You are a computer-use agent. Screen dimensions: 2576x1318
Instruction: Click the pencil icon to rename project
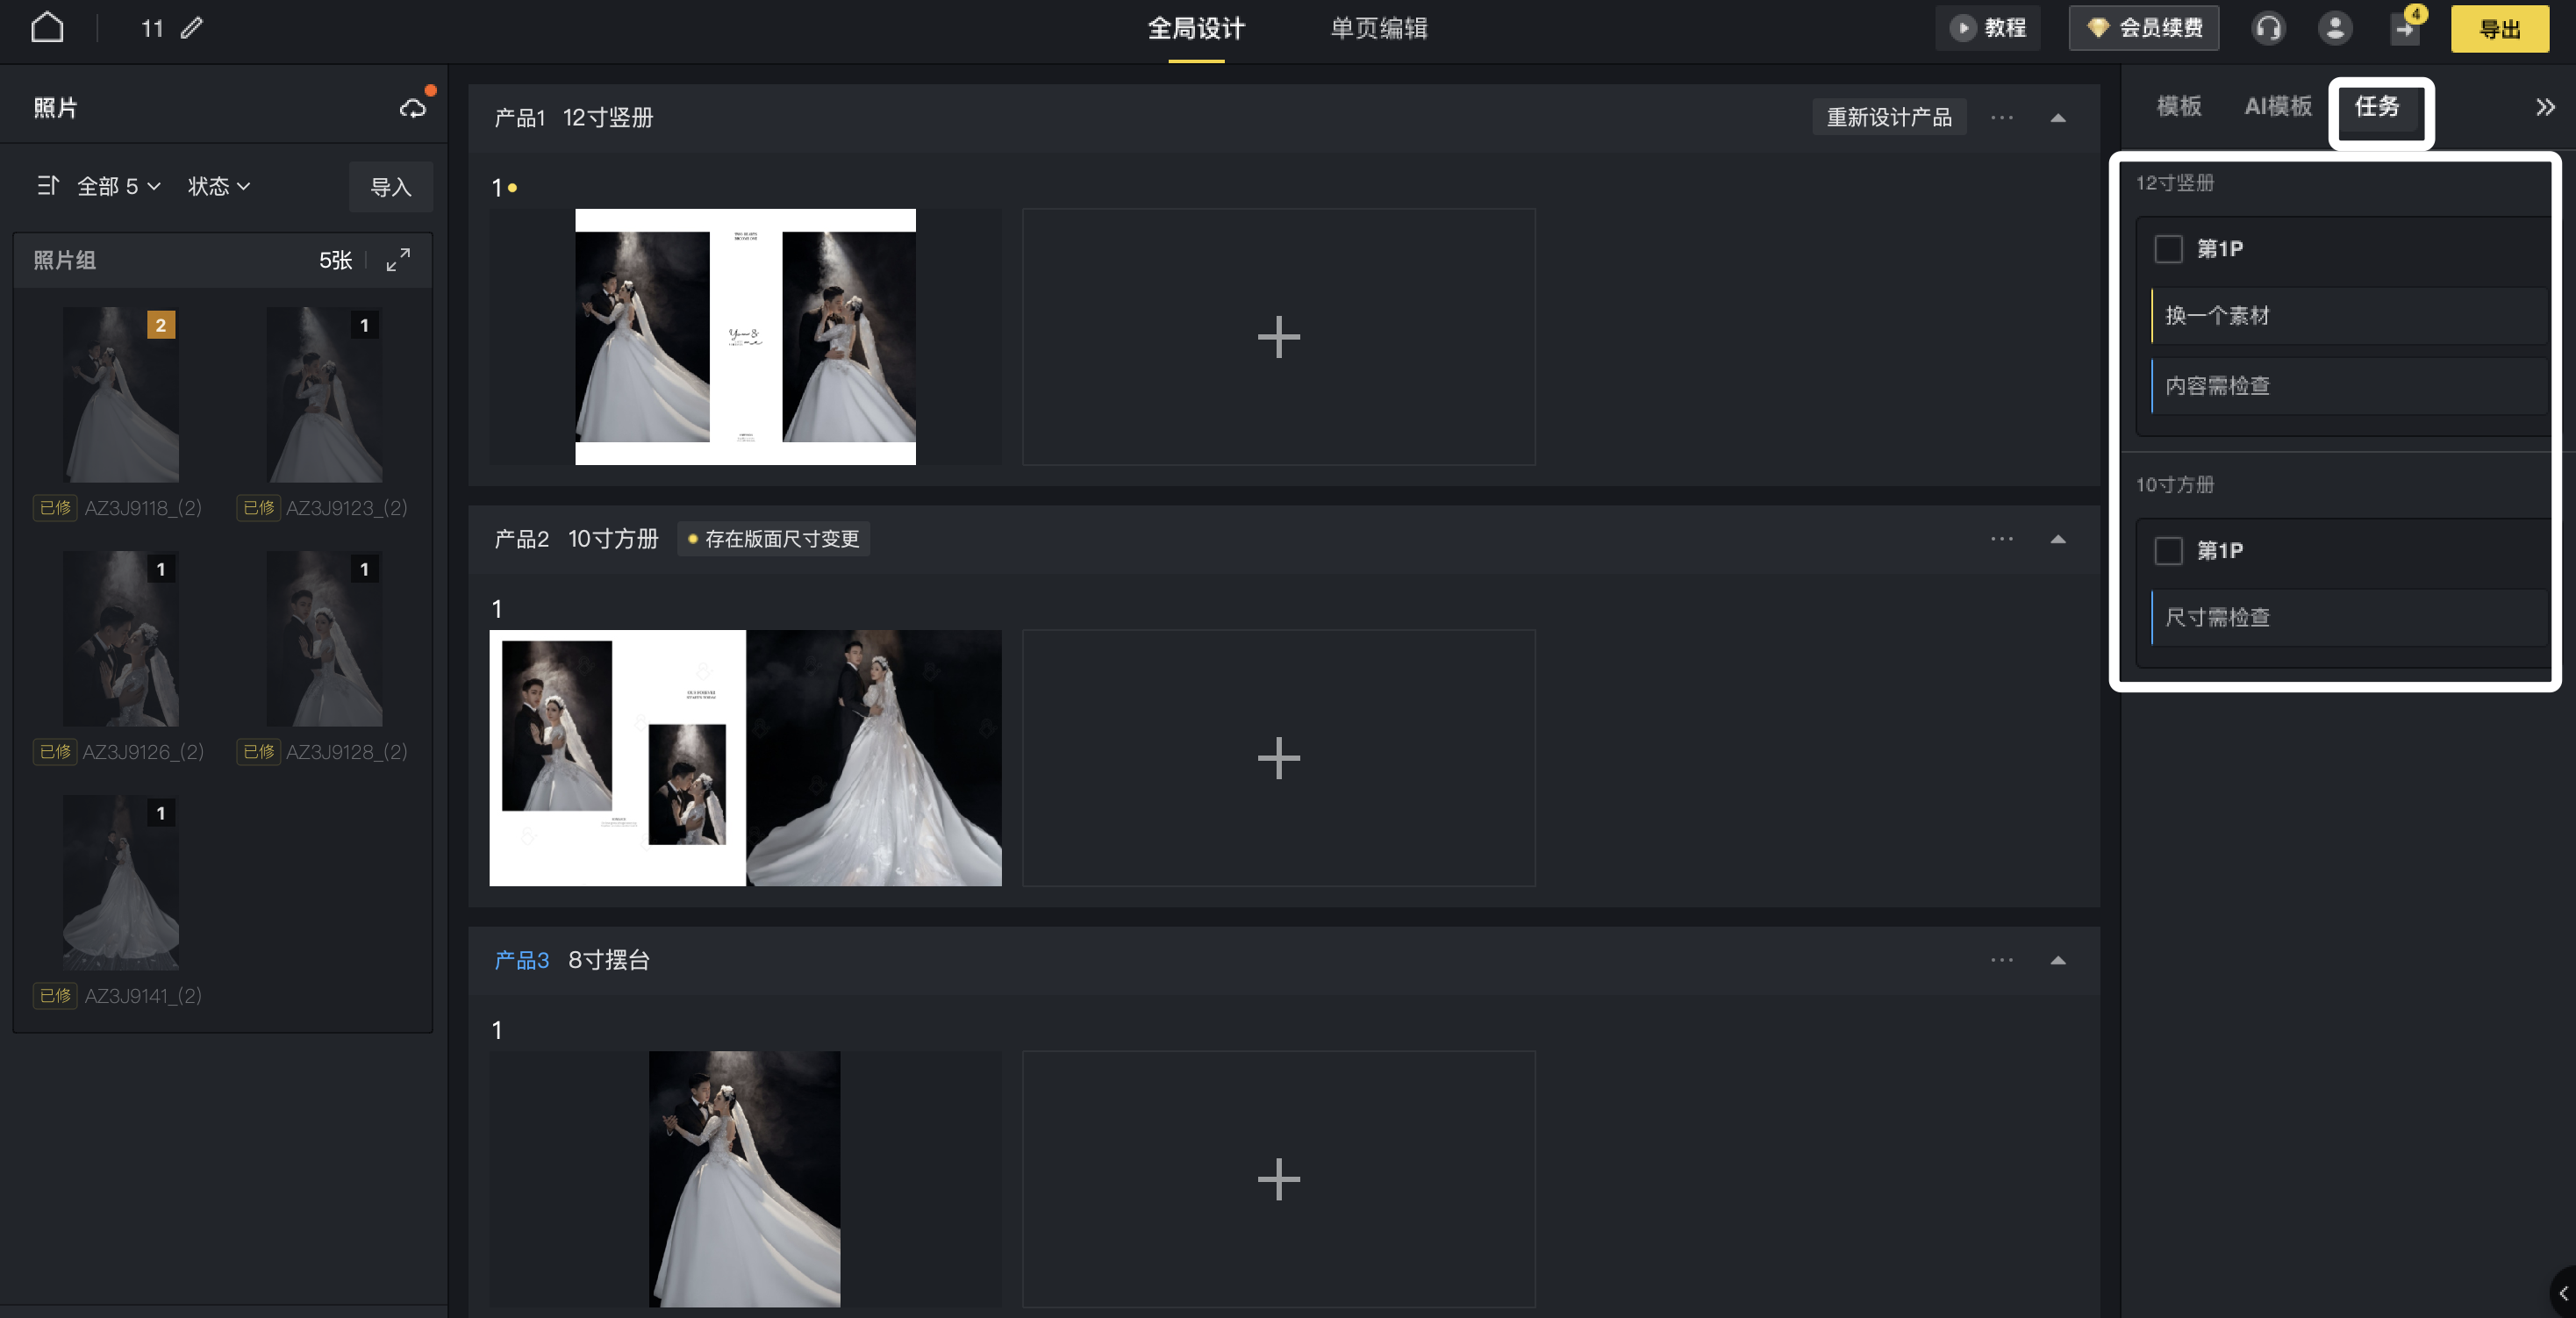tap(192, 28)
